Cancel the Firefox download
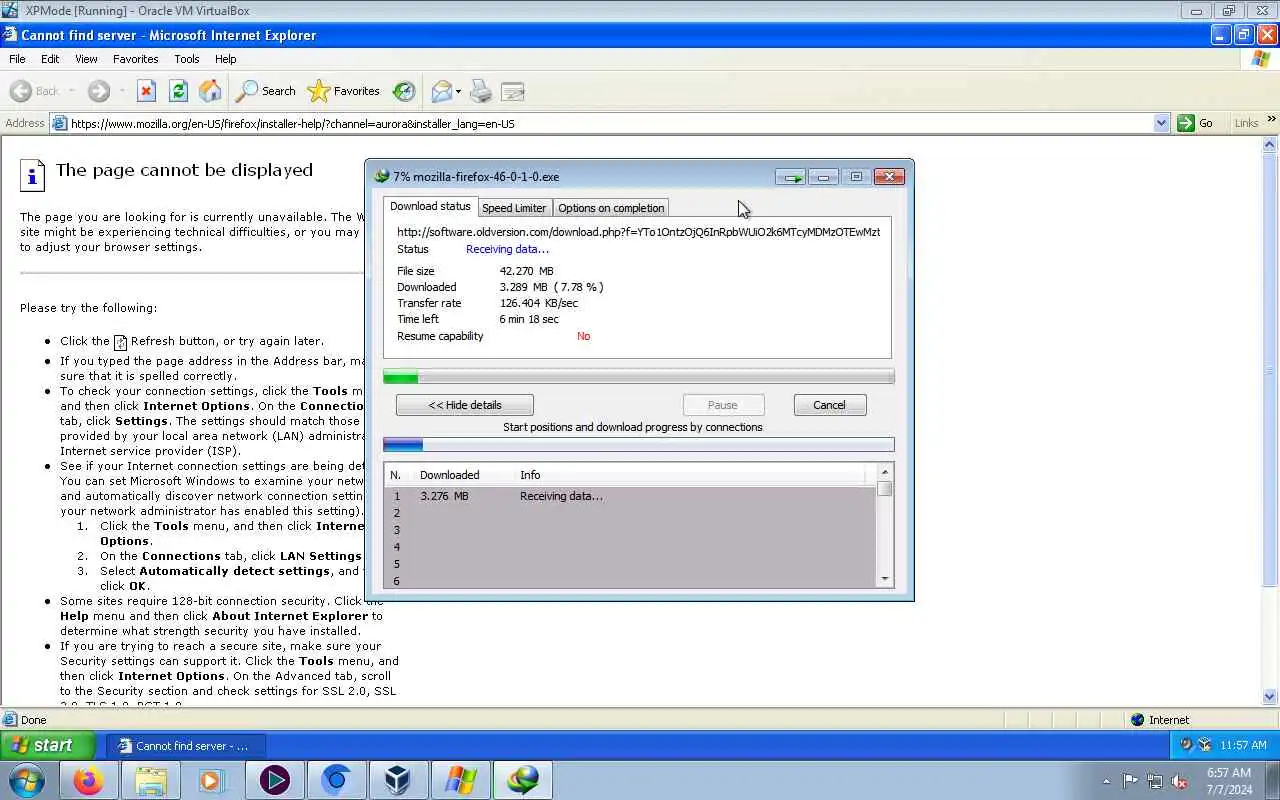 (x=829, y=405)
